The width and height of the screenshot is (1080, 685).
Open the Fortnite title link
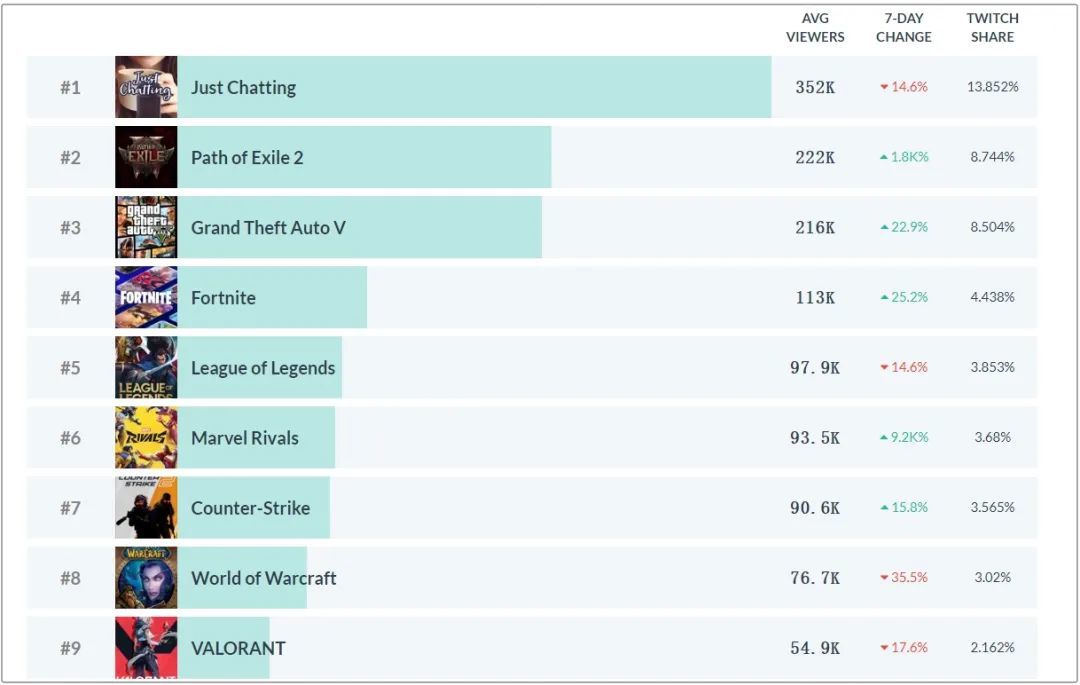pyautogui.click(x=223, y=297)
